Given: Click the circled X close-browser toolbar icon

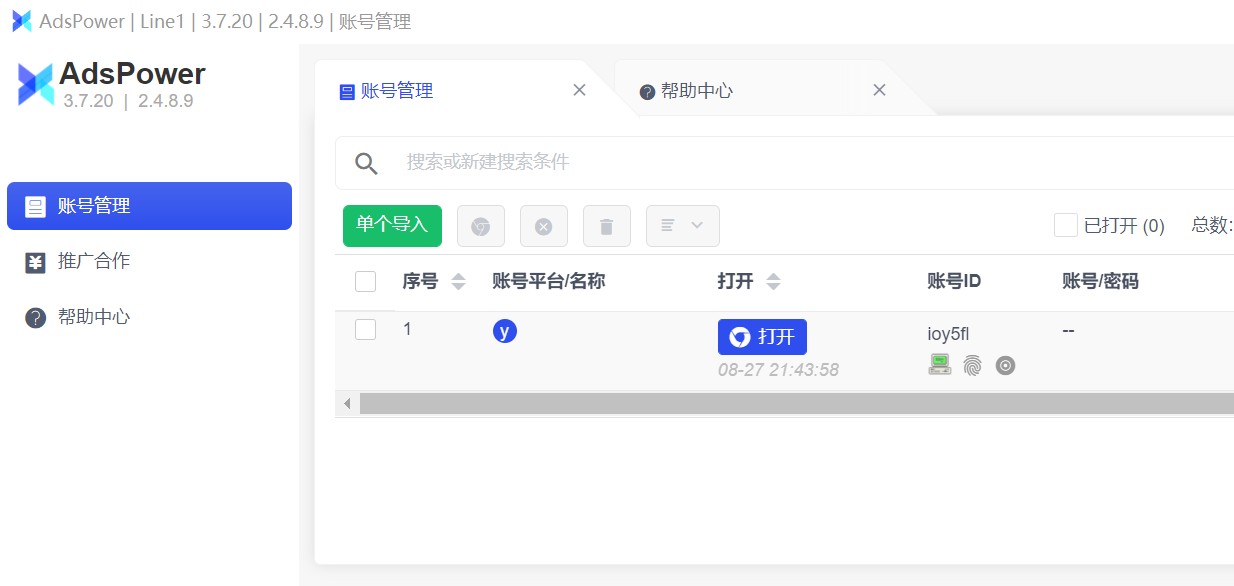Looking at the screenshot, I should (544, 226).
